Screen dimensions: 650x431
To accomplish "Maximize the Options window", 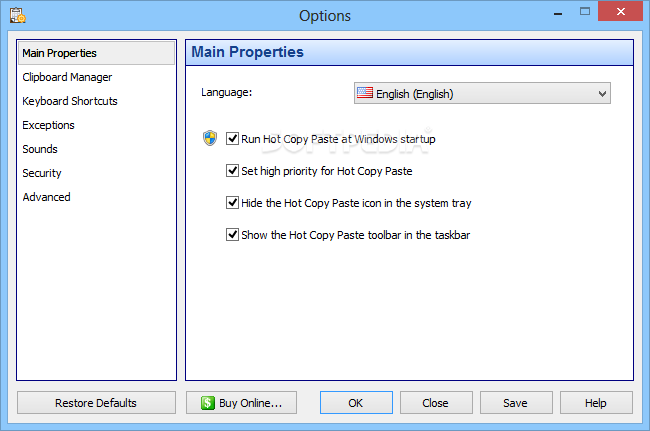I will (585, 12).
